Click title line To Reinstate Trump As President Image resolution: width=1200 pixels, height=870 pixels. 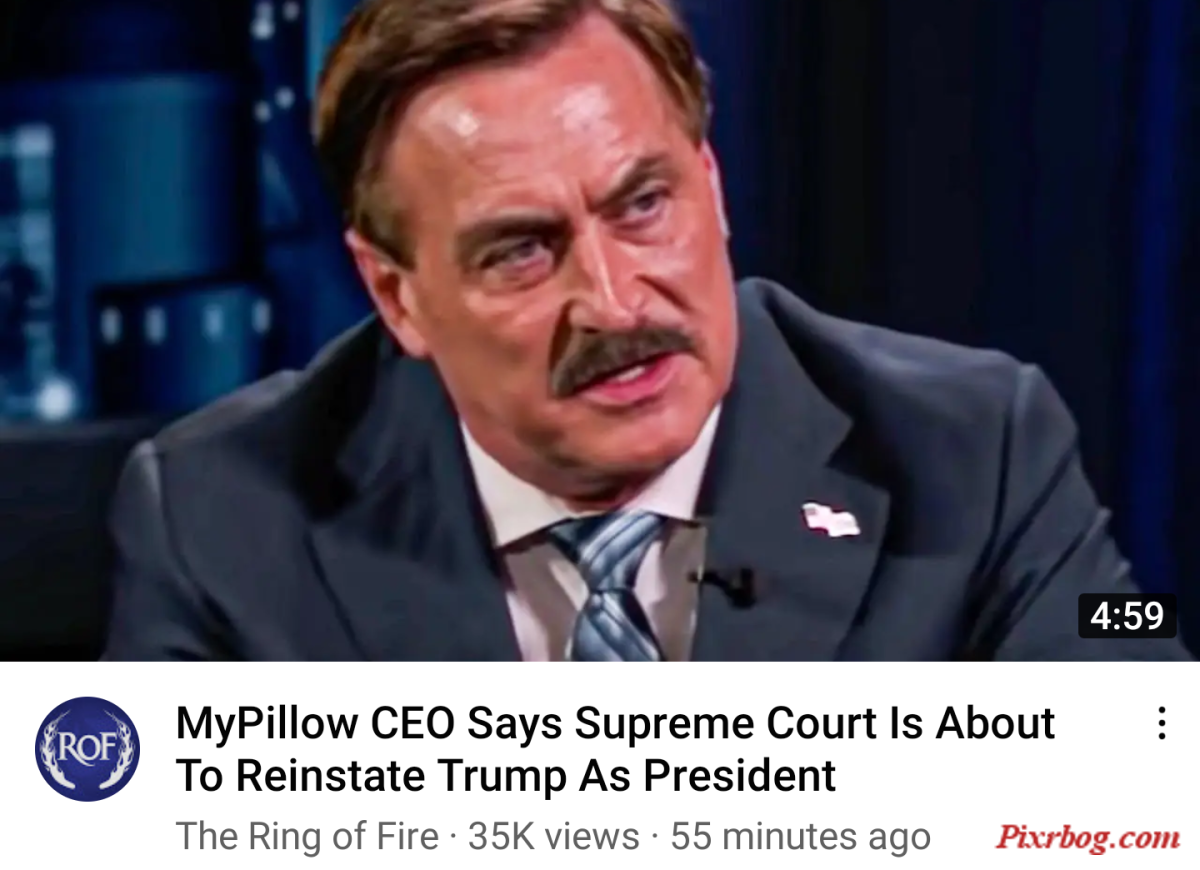[506, 775]
